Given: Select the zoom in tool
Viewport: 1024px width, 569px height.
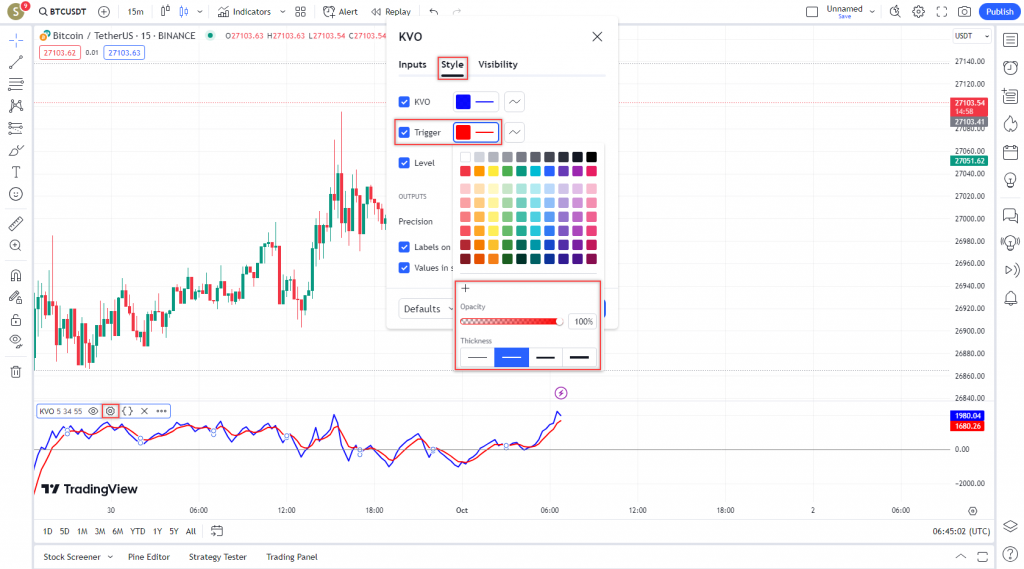Looking at the screenshot, I should click(x=16, y=246).
